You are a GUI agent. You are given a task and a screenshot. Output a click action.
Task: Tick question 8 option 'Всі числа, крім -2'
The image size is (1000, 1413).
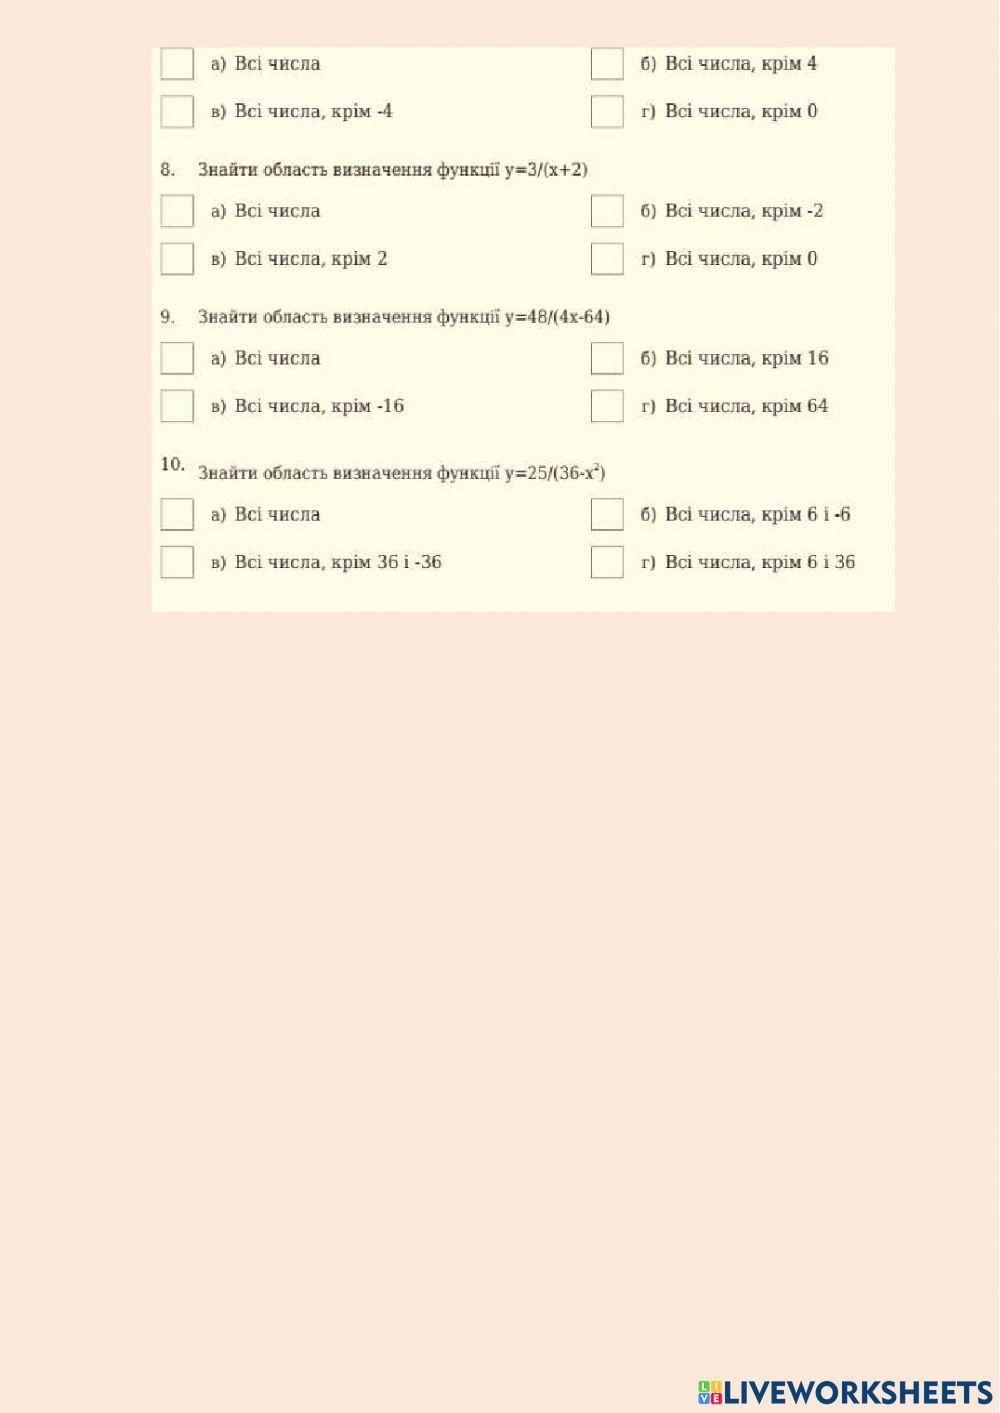[x=607, y=211]
